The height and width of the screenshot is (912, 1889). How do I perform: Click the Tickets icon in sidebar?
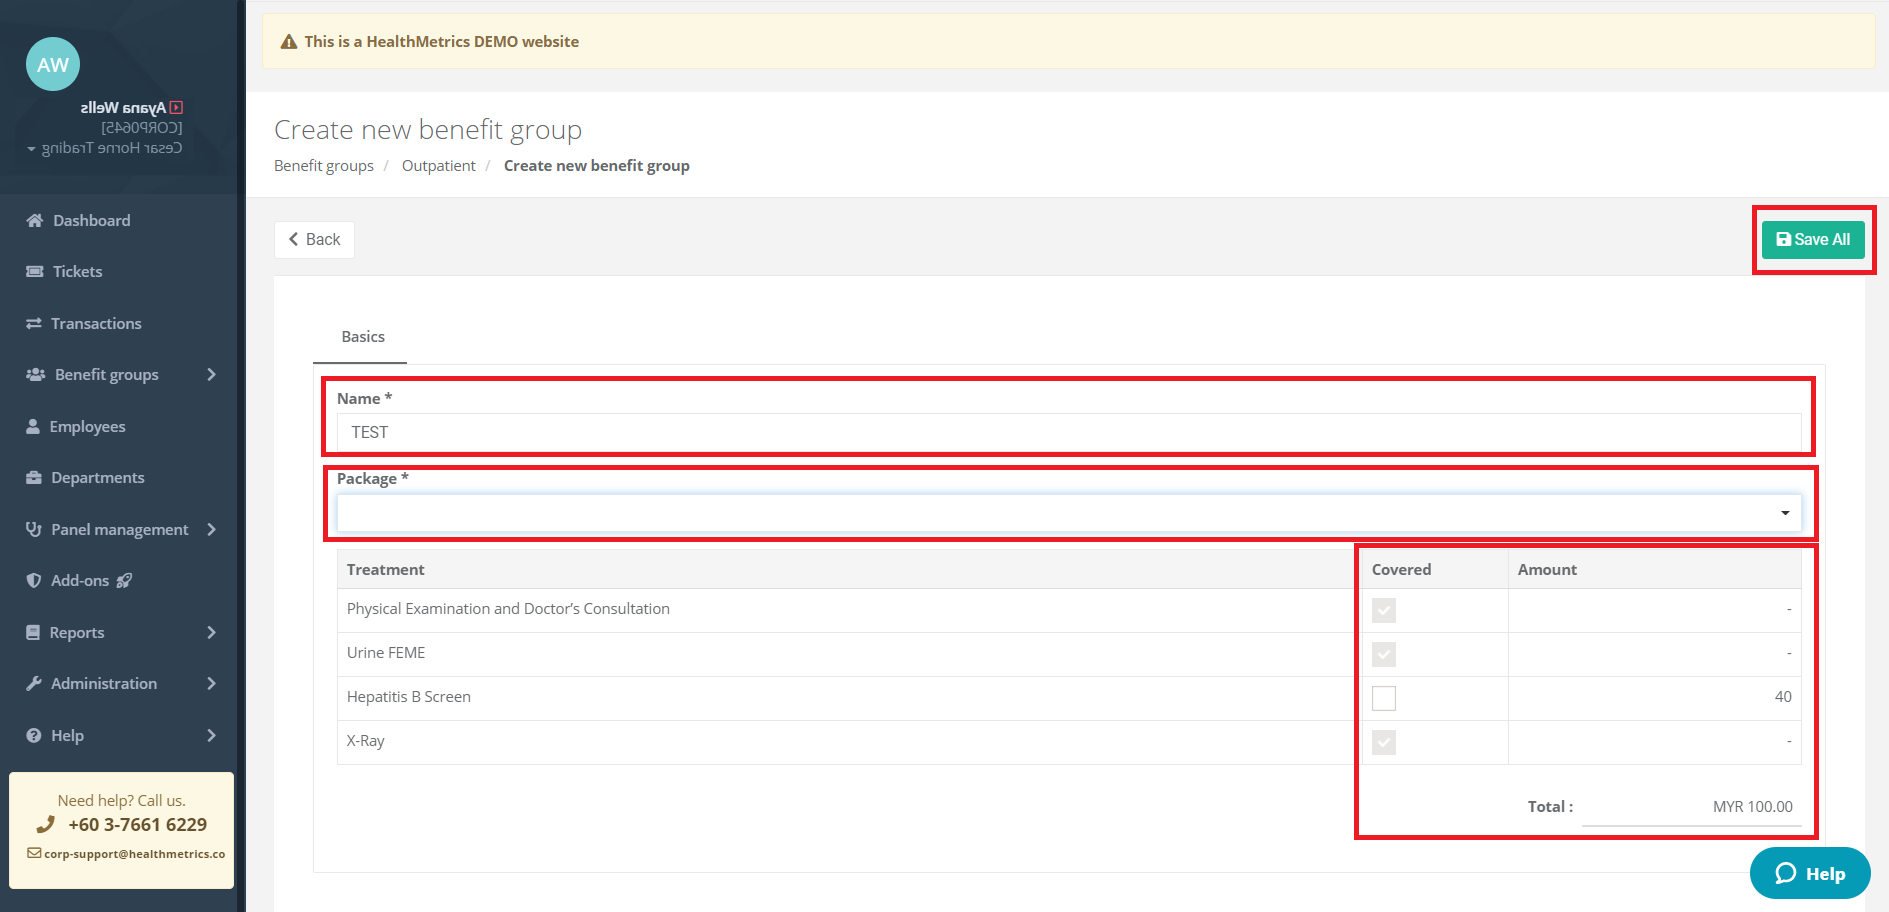point(35,272)
